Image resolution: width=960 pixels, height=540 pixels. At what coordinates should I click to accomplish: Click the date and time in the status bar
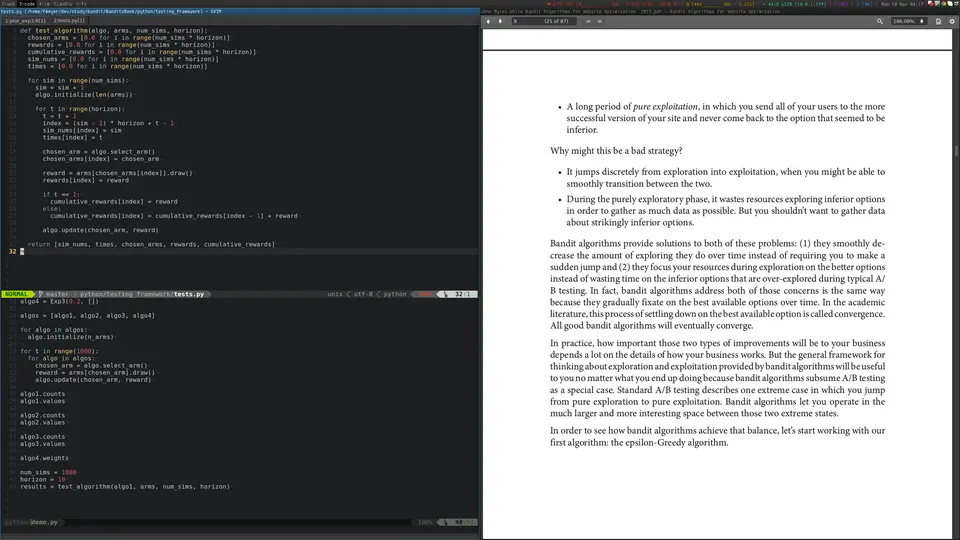point(902,4)
